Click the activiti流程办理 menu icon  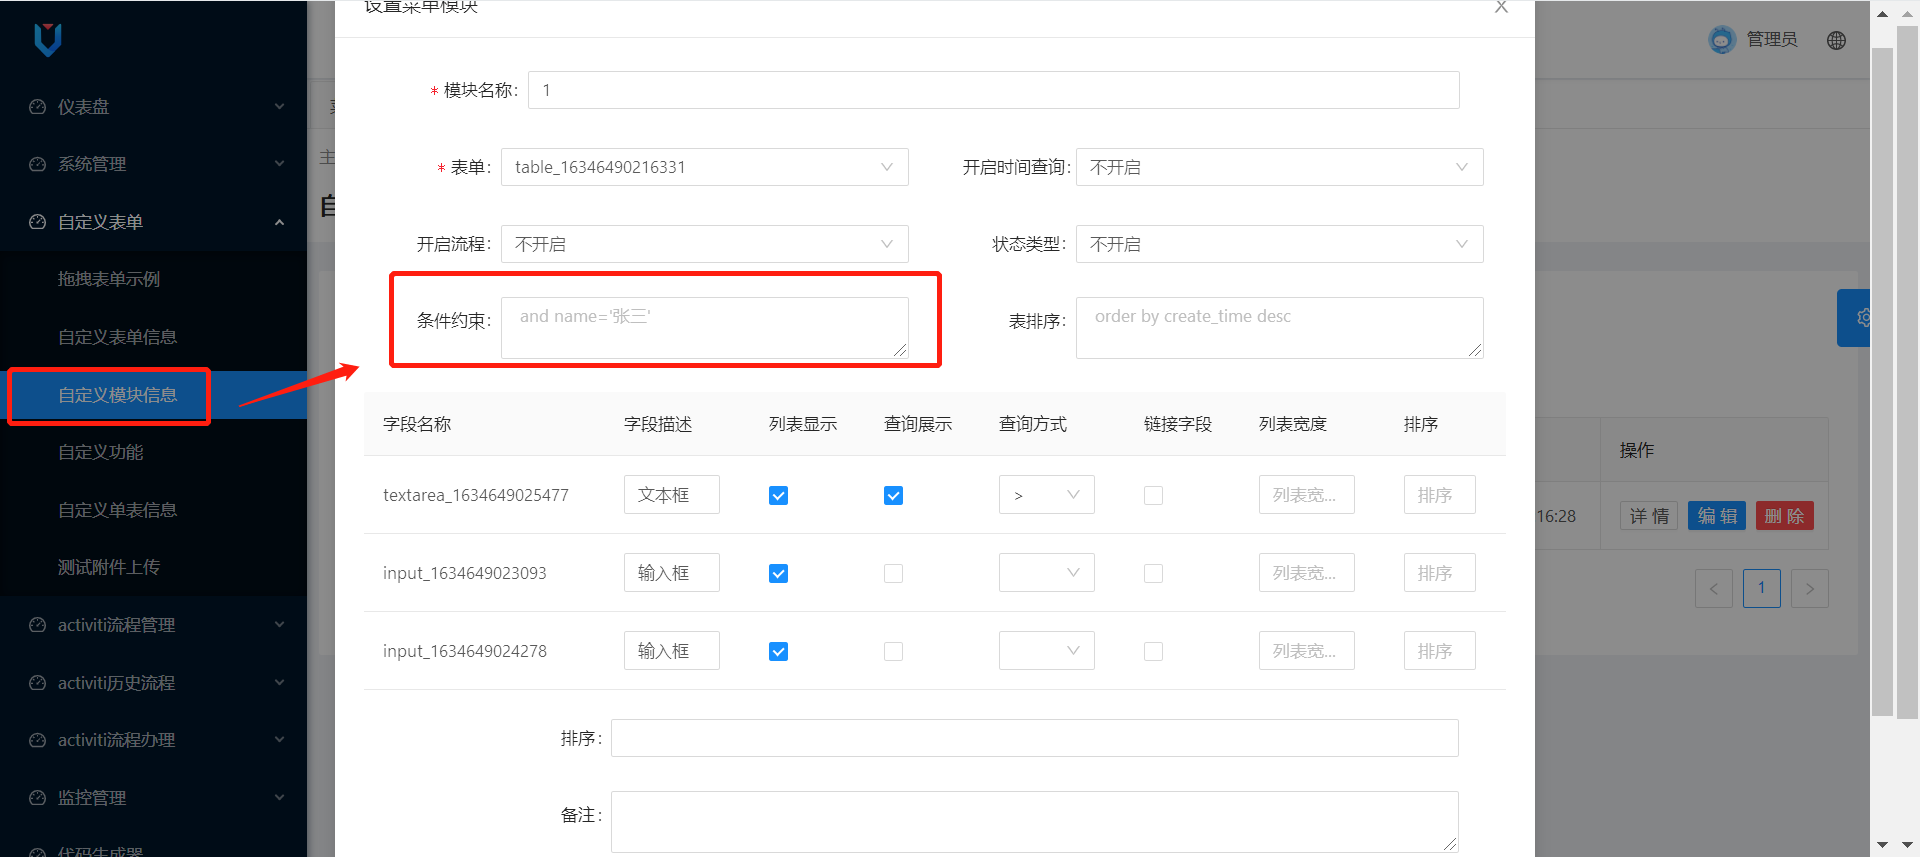(x=38, y=740)
